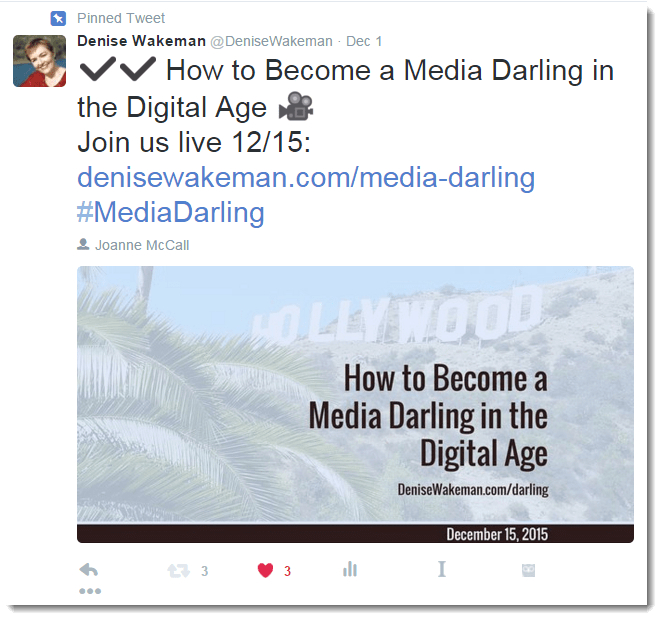Click the retweet count number
This screenshot has width=662, height=620.
205,571
